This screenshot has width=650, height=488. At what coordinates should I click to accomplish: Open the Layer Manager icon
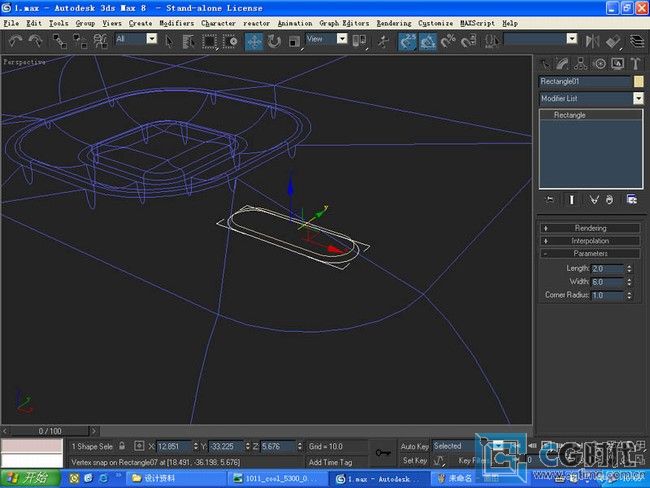(x=637, y=41)
